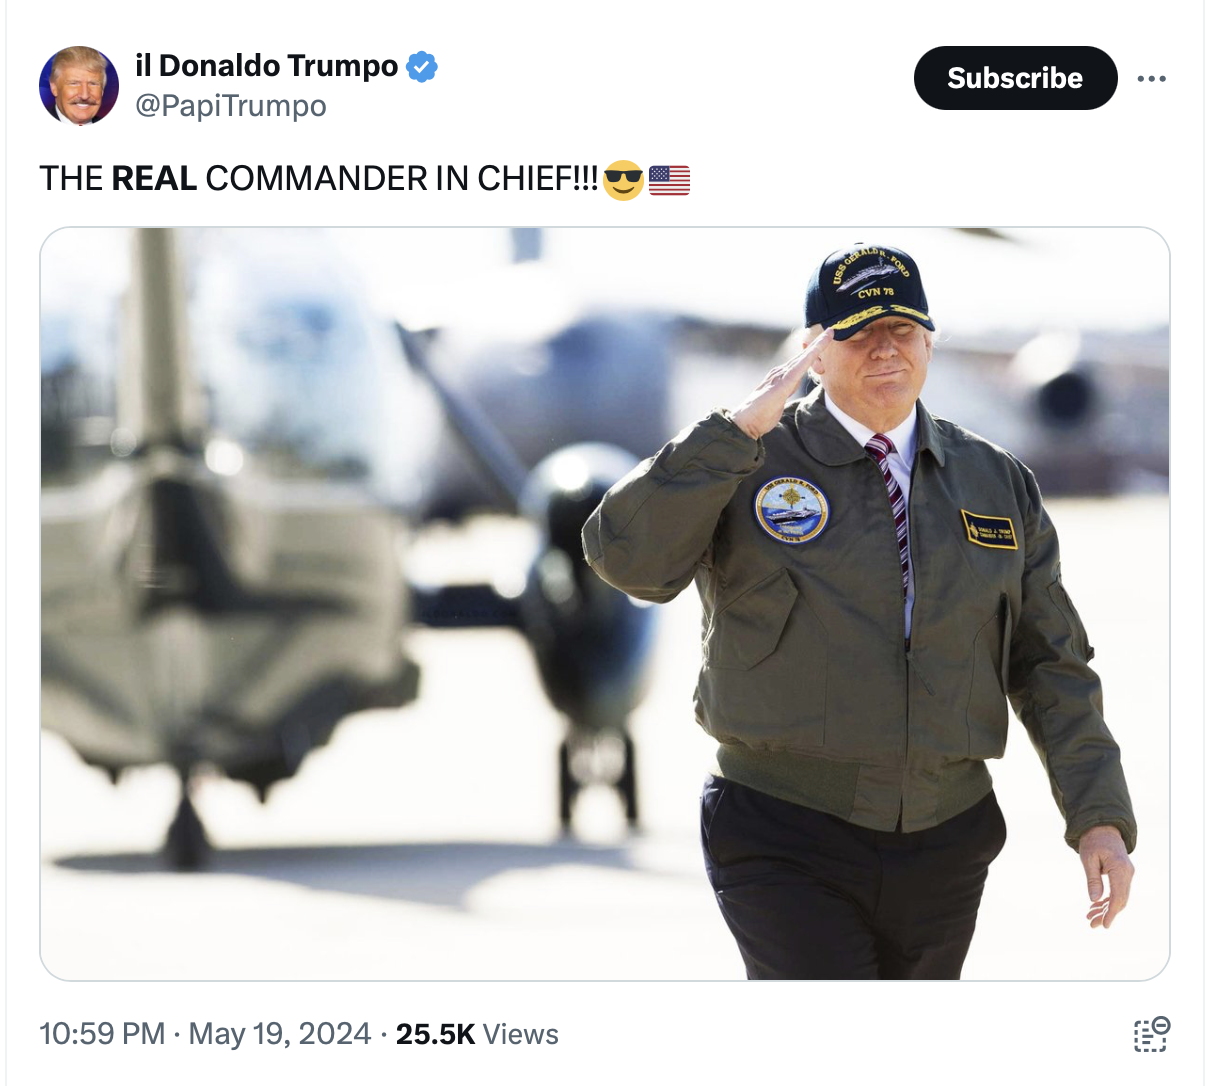This screenshot has width=1224, height=1086.
Task: Click the 10:59 PM timestamp
Action: point(102,1034)
